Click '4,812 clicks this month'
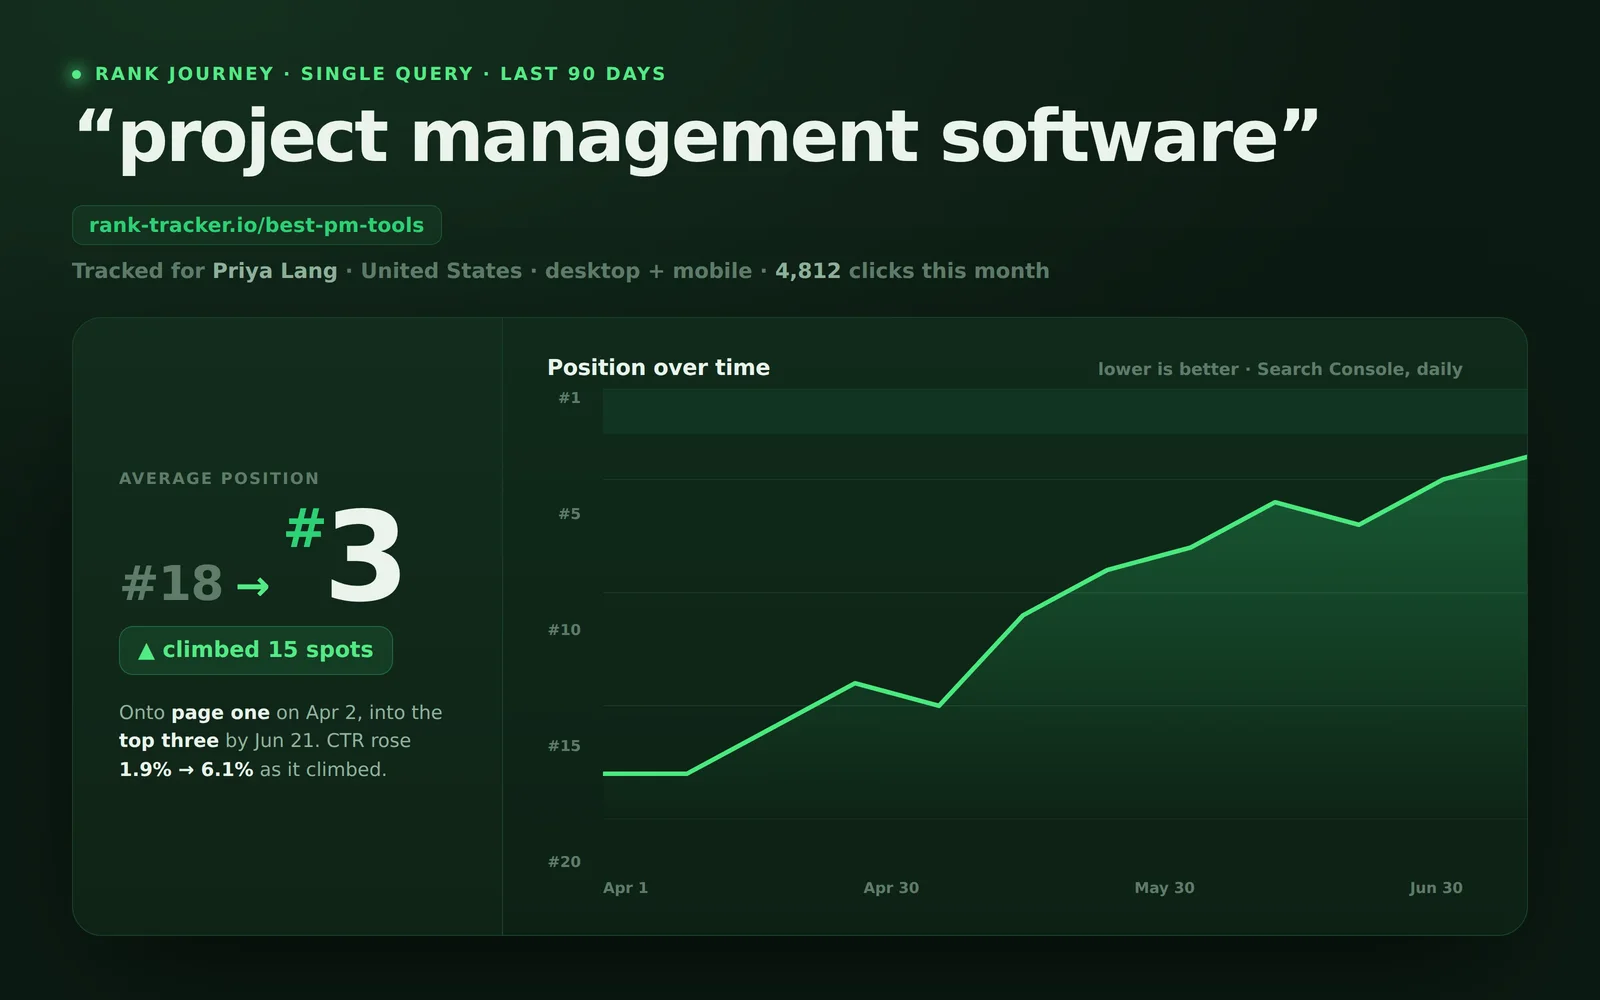1600x1000 pixels. coord(912,271)
